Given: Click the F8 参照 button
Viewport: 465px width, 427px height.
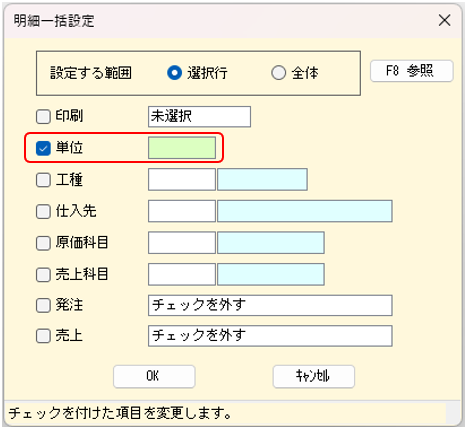Looking at the screenshot, I should click(x=412, y=71).
